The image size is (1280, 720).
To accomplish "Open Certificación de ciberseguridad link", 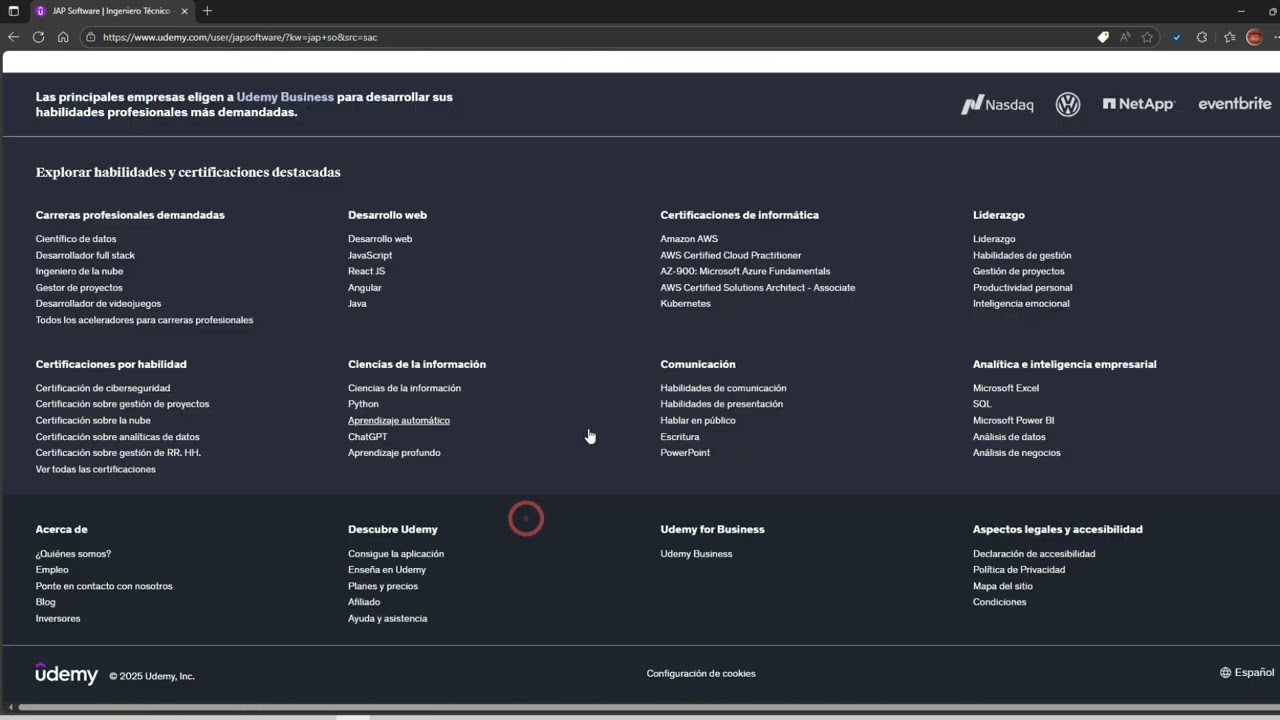I will [x=103, y=388].
